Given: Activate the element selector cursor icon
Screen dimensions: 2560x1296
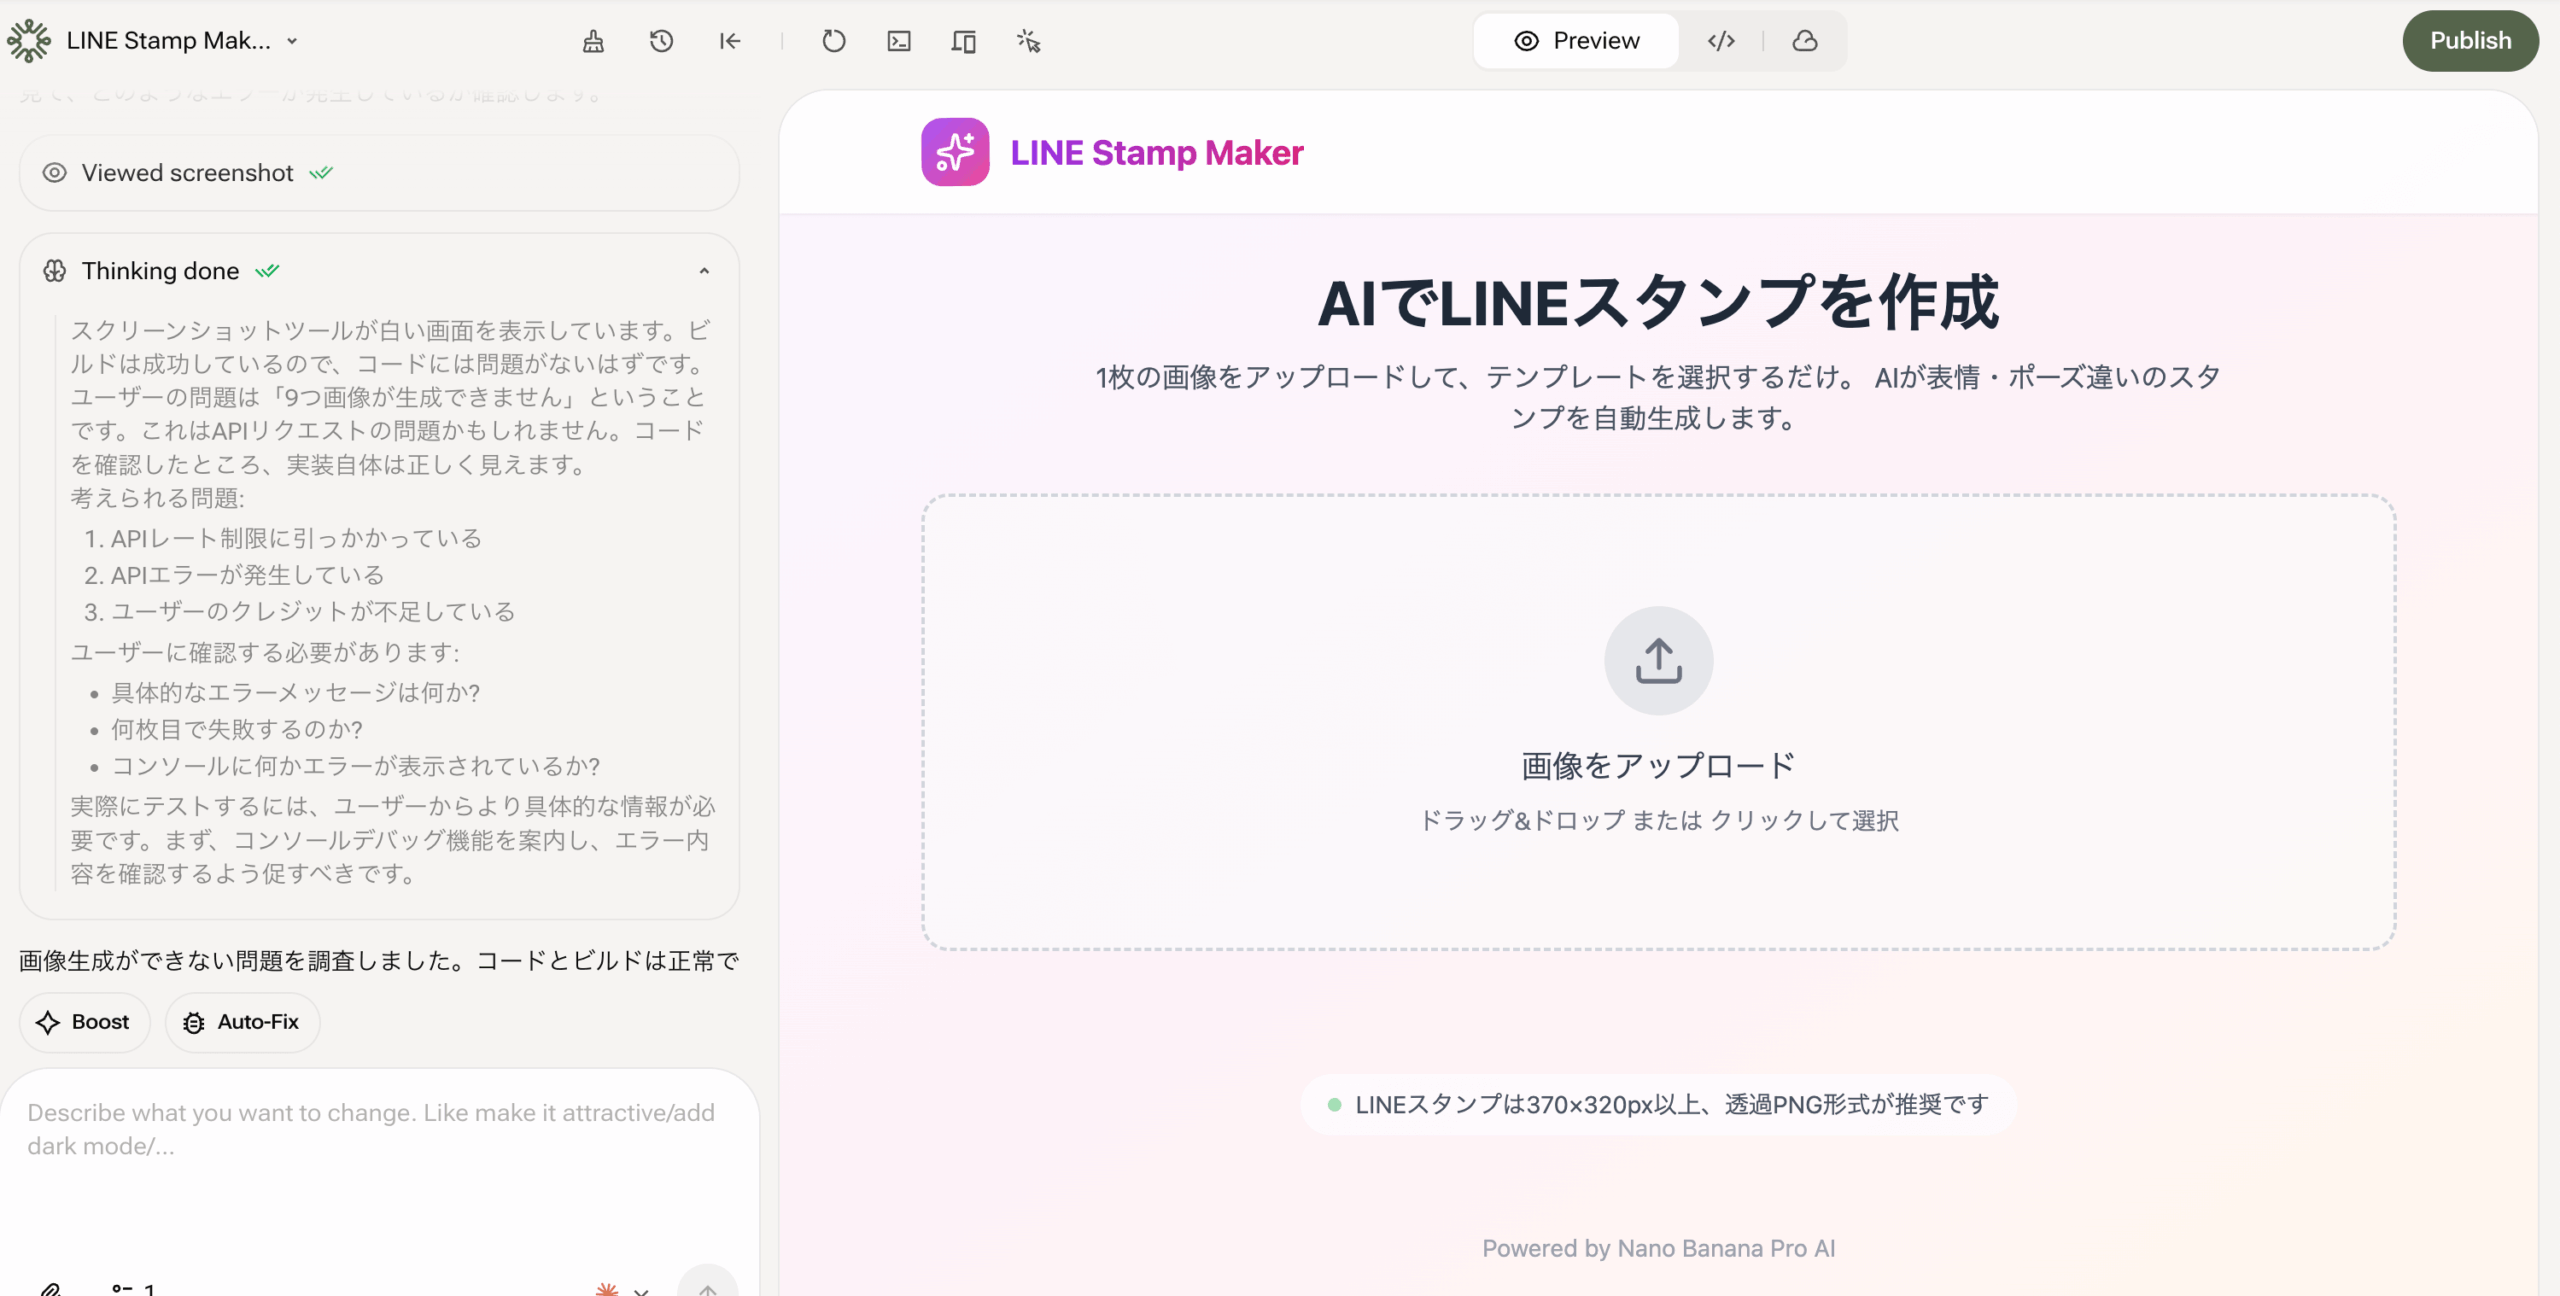Looking at the screenshot, I should coord(1028,41).
